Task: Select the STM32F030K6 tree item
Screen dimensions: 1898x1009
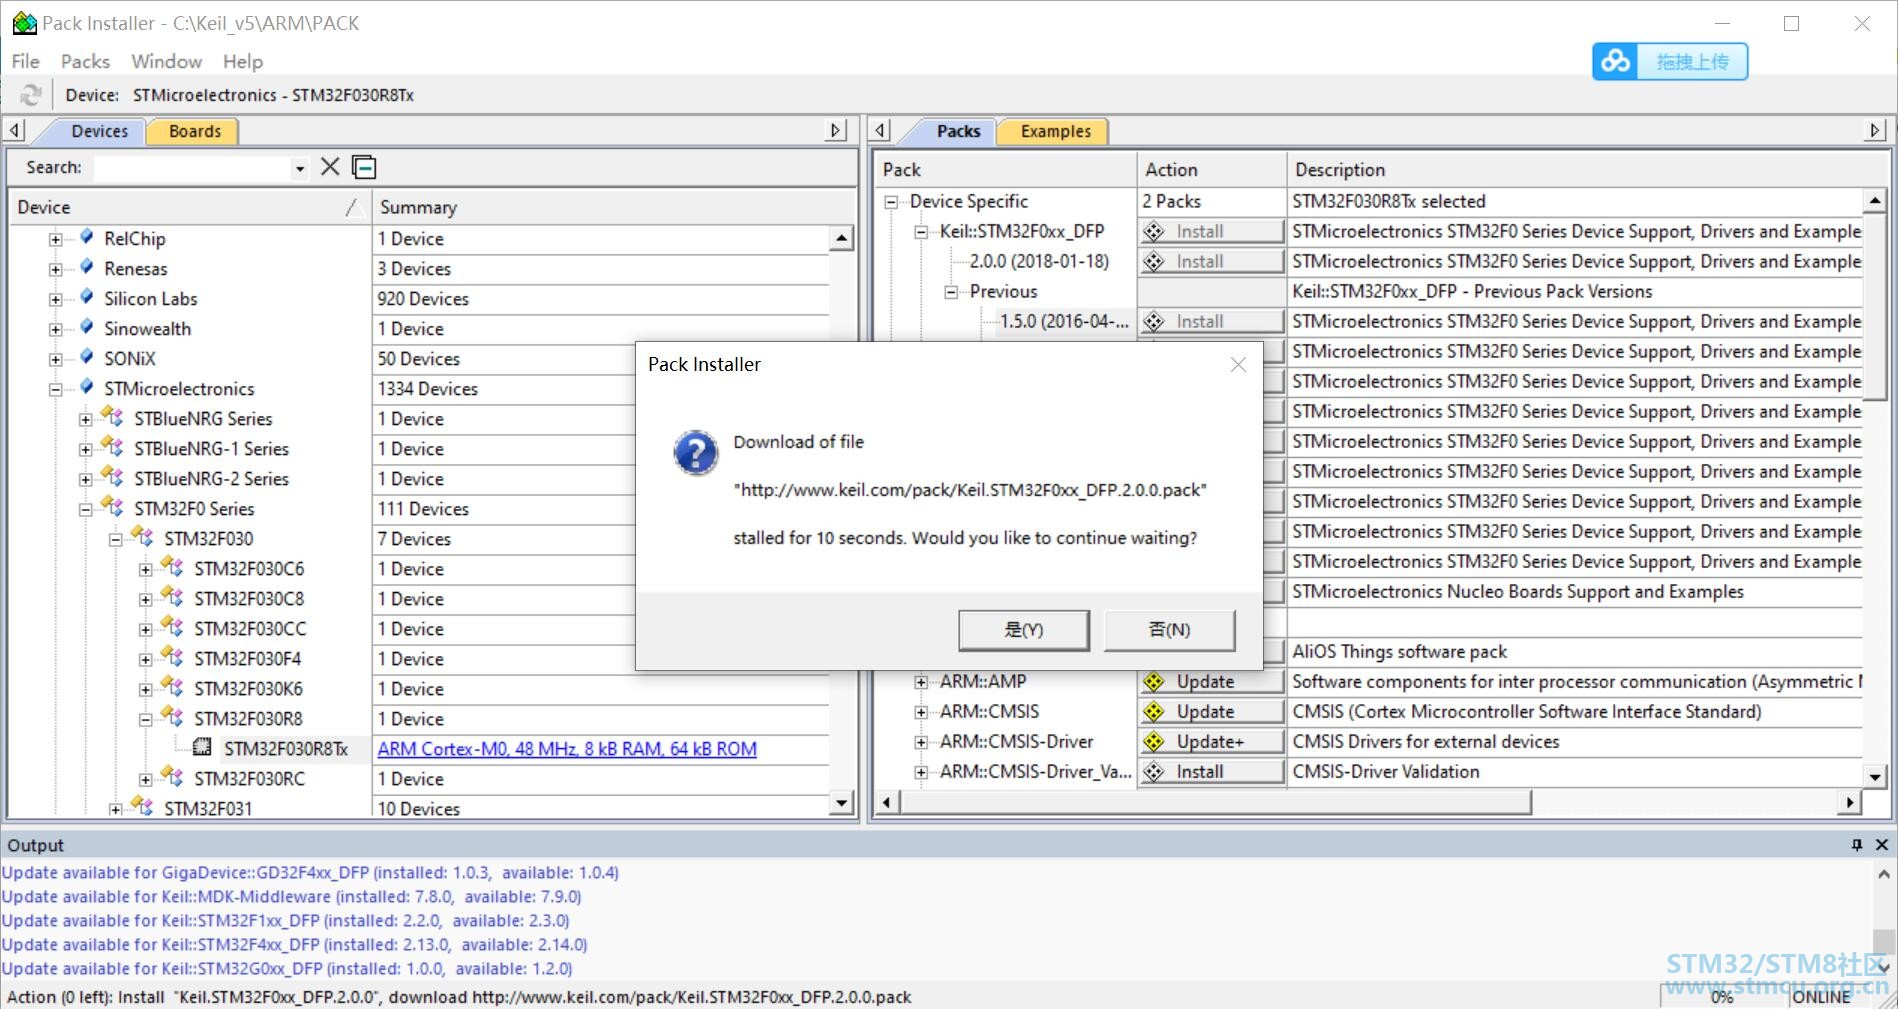Action: [248, 689]
